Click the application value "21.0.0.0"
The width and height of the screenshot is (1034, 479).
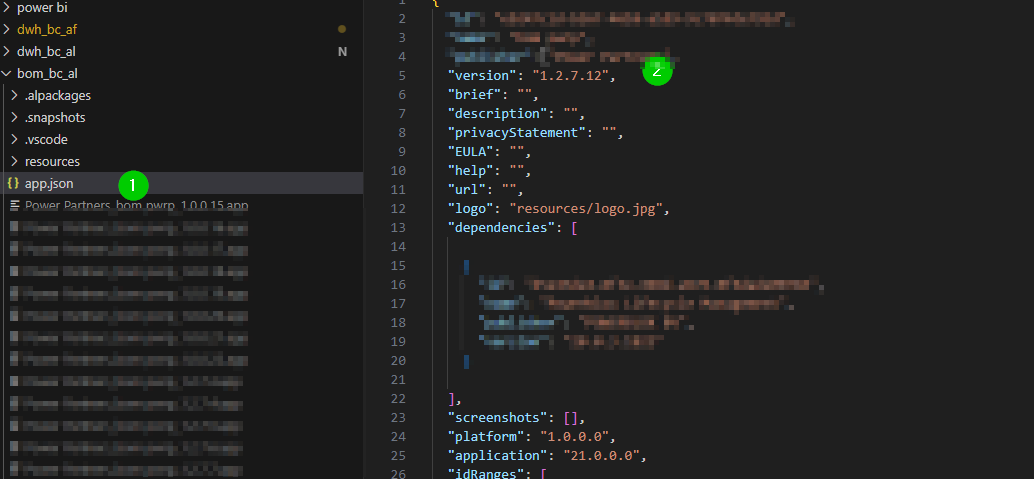(601, 456)
